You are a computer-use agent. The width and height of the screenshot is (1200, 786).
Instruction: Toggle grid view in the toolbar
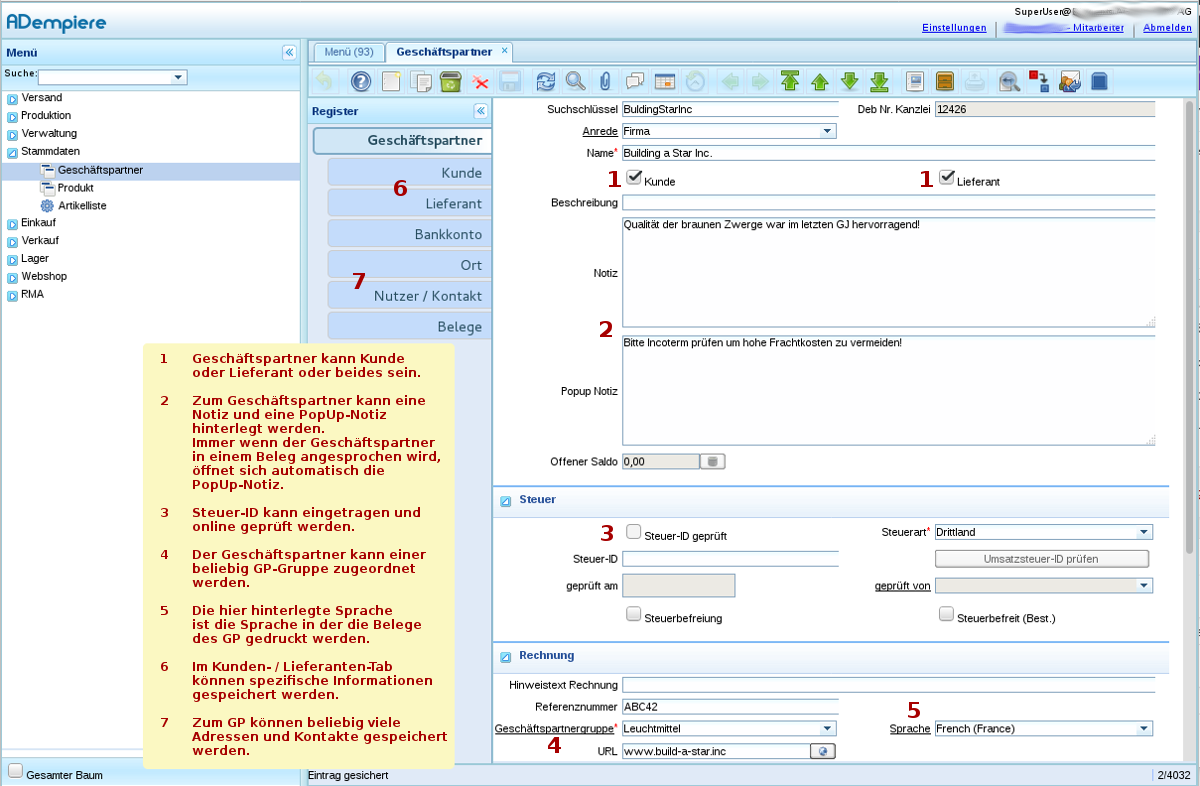click(665, 82)
